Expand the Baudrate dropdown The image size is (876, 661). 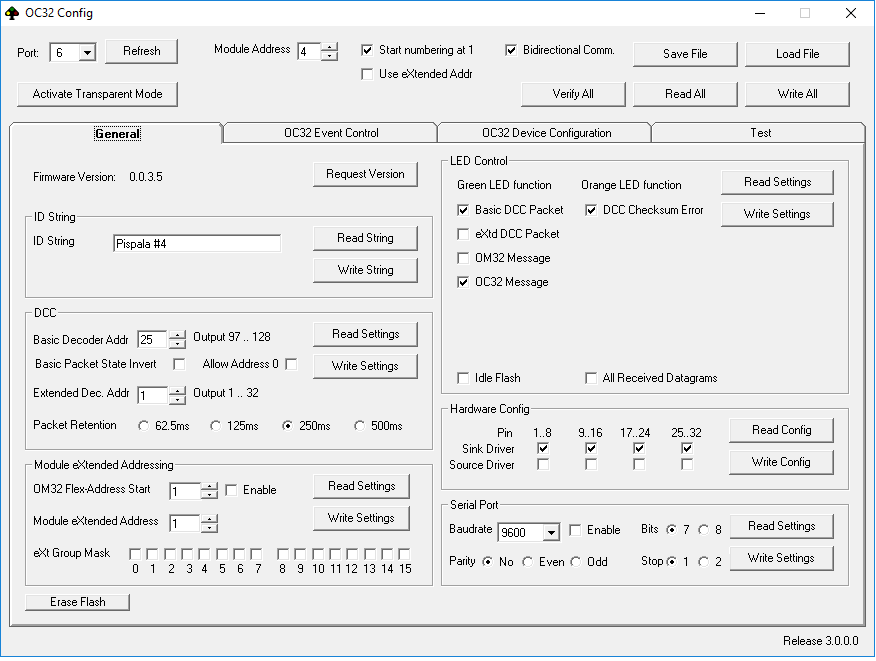click(x=549, y=532)
